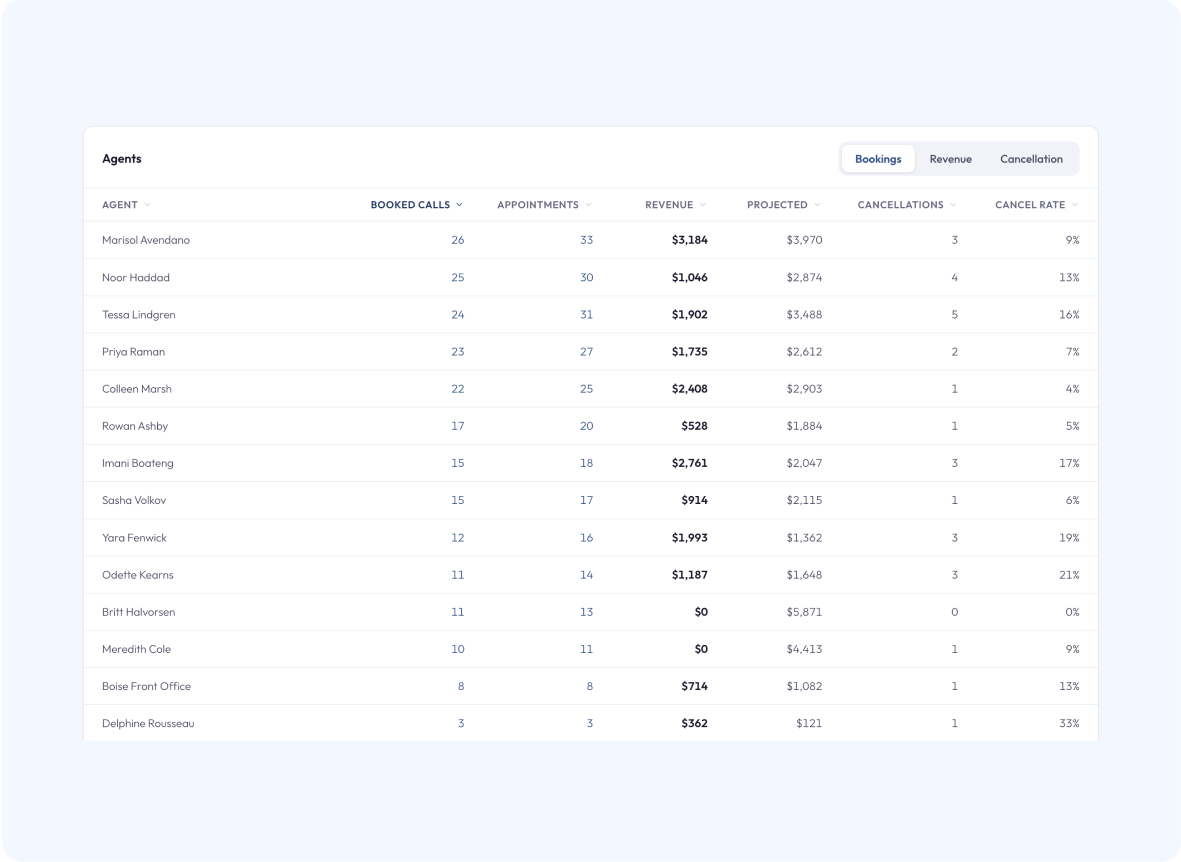Click the $3,184 revenue value
The width and height of the screenshot is (1181, 862).
pos(689,240)
